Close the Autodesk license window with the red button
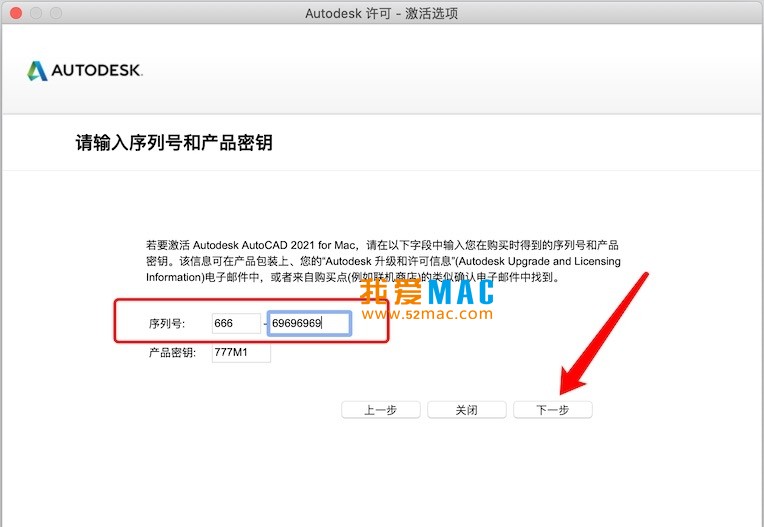Screen dimensions: 764x527 (x=16, y=13)
